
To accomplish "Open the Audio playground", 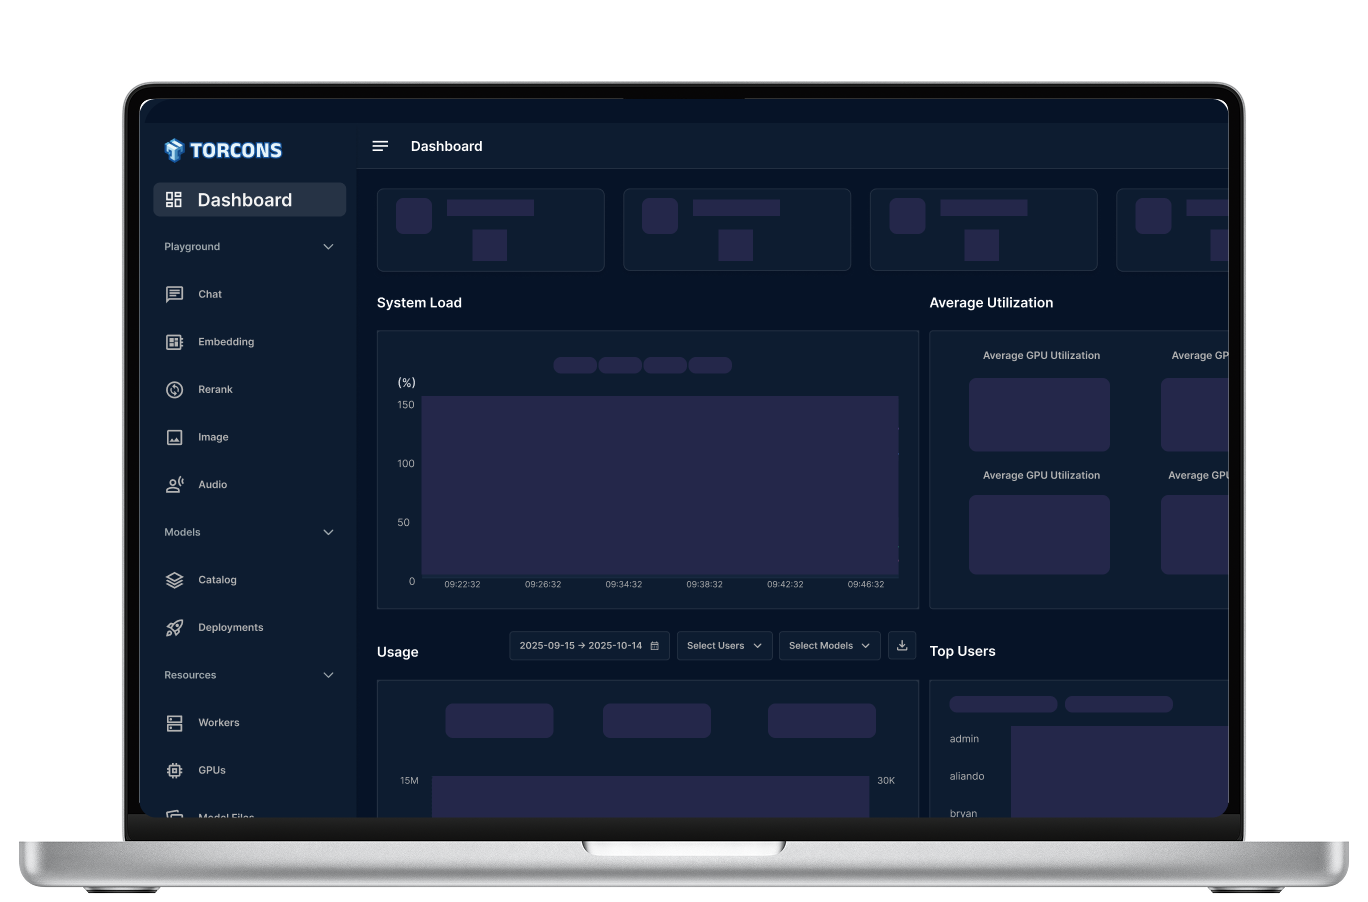I will click(x=212, y=484).
